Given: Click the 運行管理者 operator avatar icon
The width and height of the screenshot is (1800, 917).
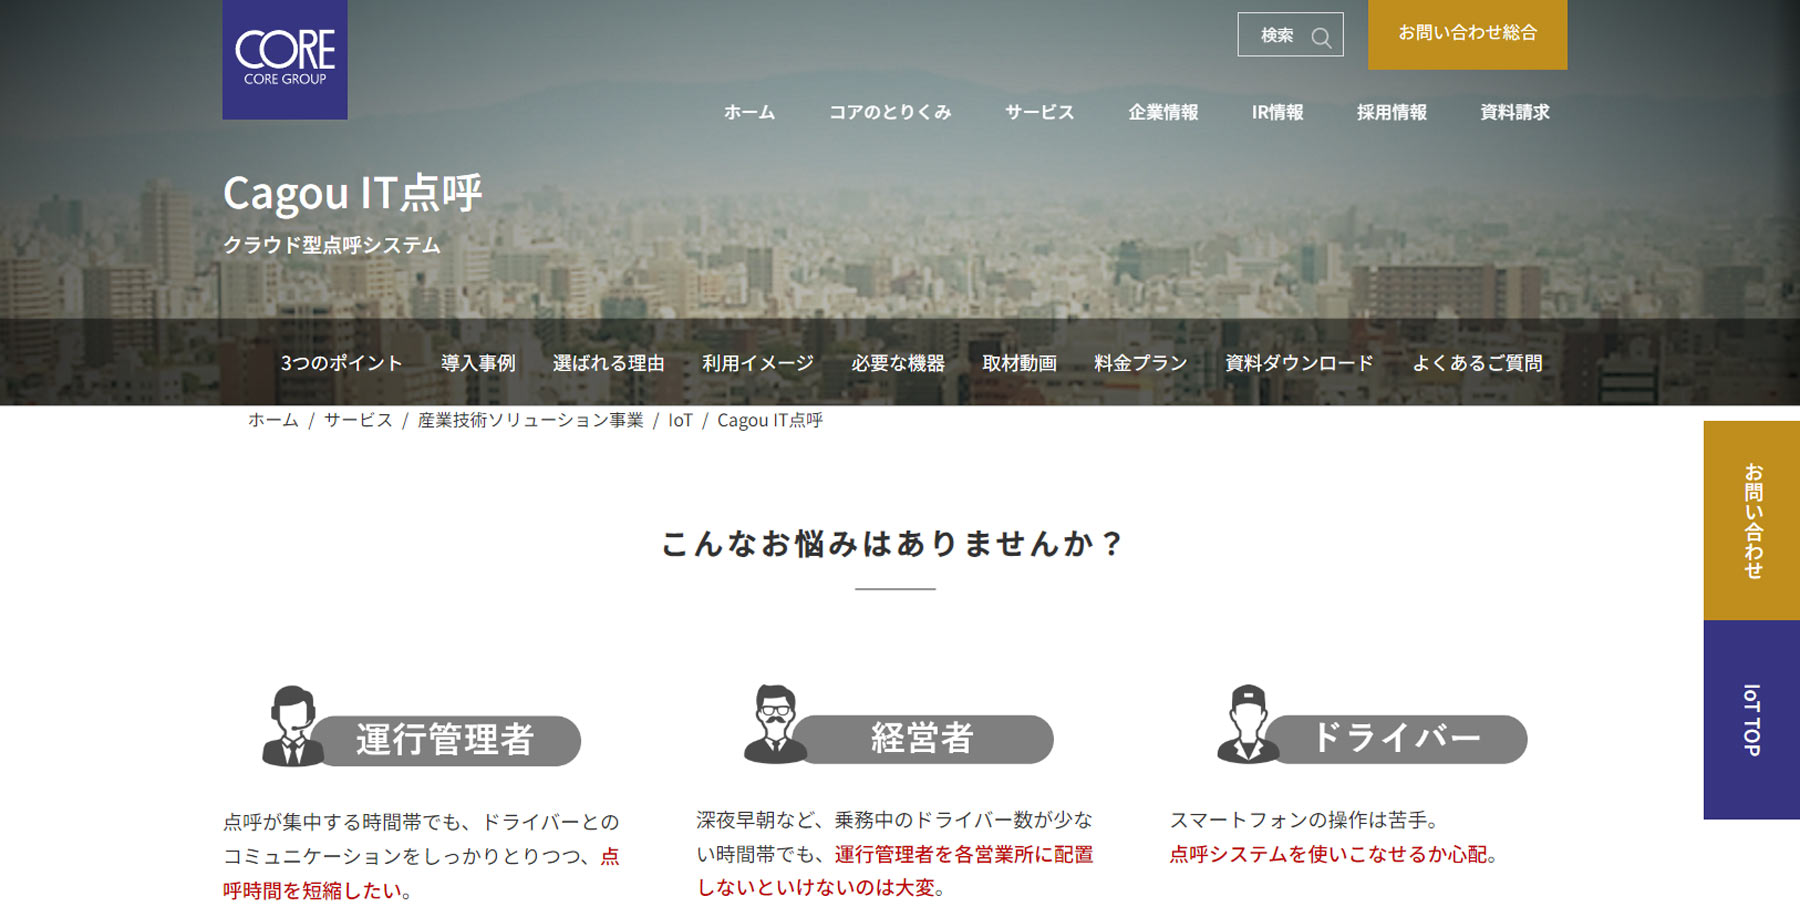Looking at the screenshot, I should (292, 726).
